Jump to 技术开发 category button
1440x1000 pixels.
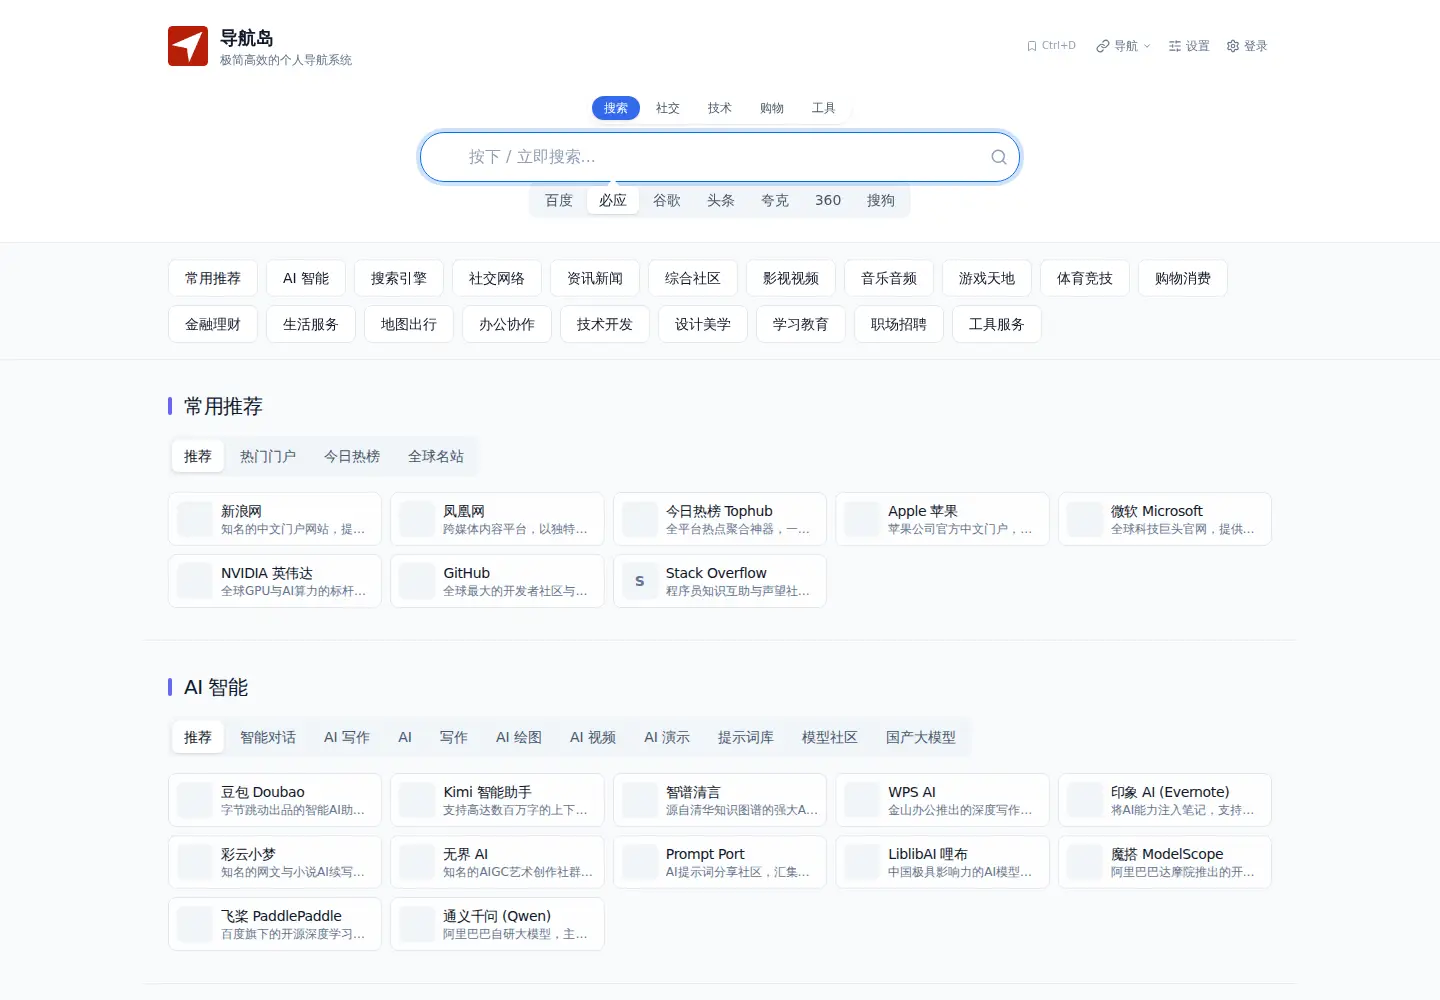click(605, 324)
